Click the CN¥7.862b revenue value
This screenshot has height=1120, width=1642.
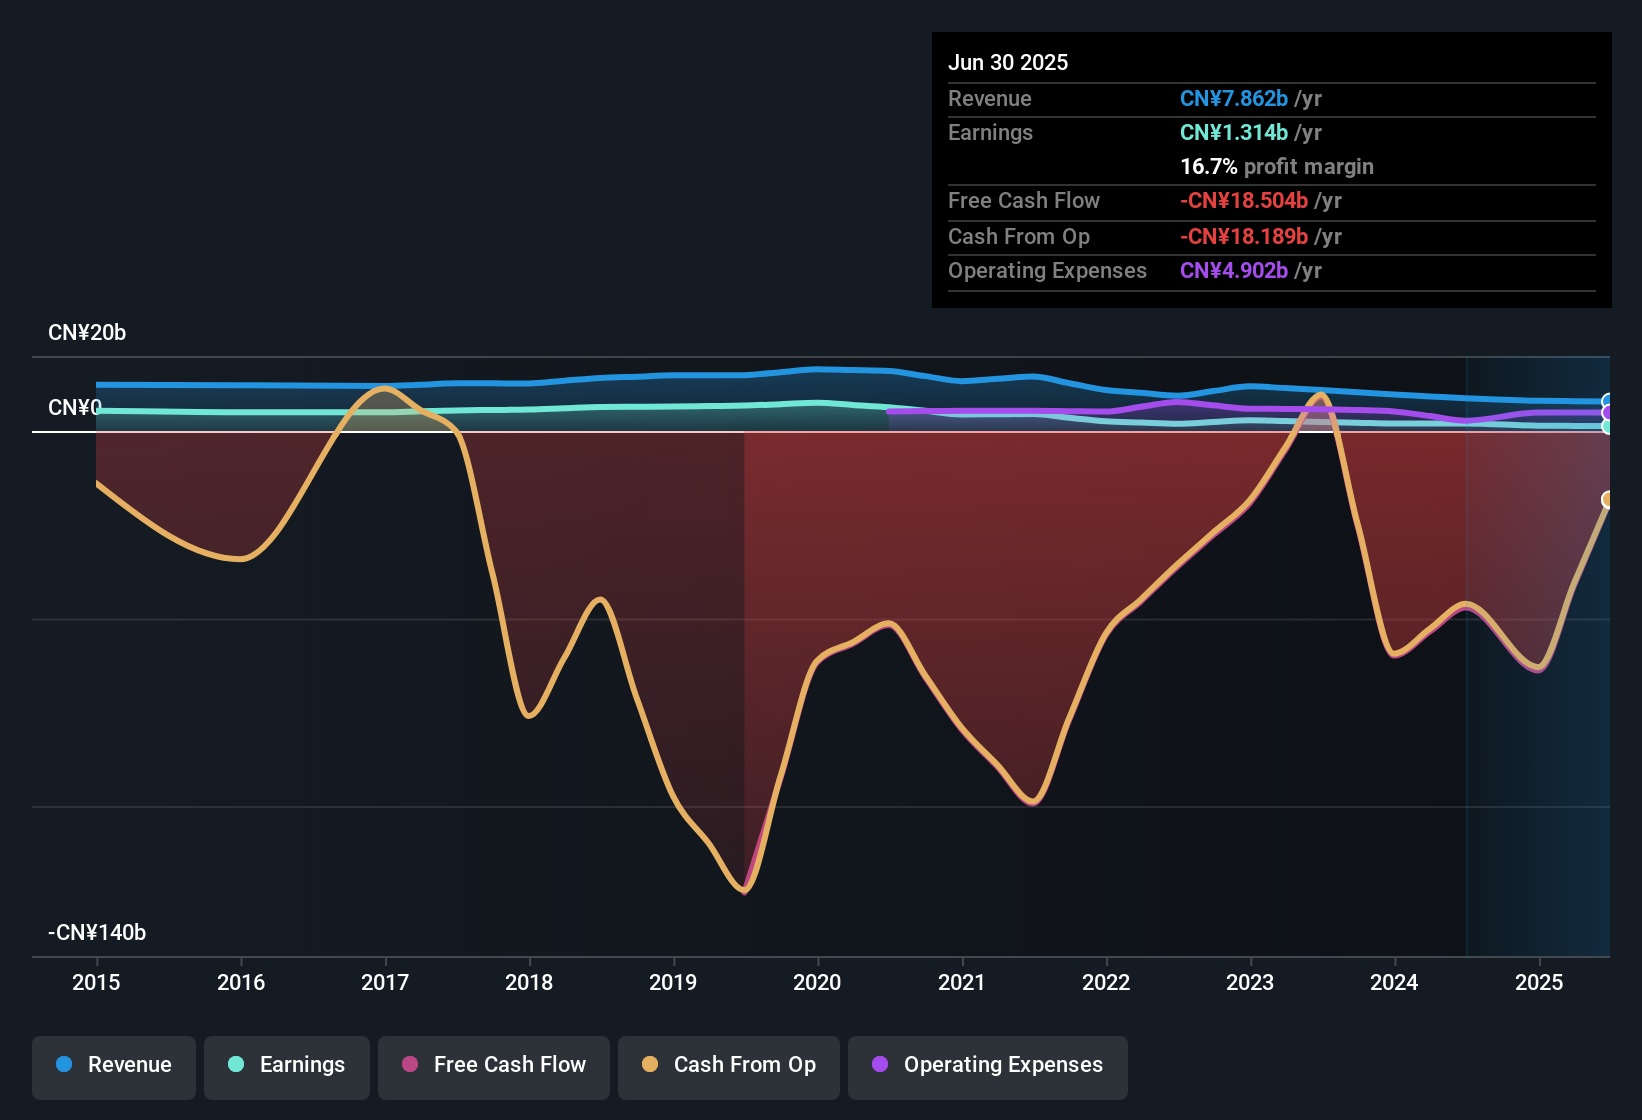[x=1234, y=98]
